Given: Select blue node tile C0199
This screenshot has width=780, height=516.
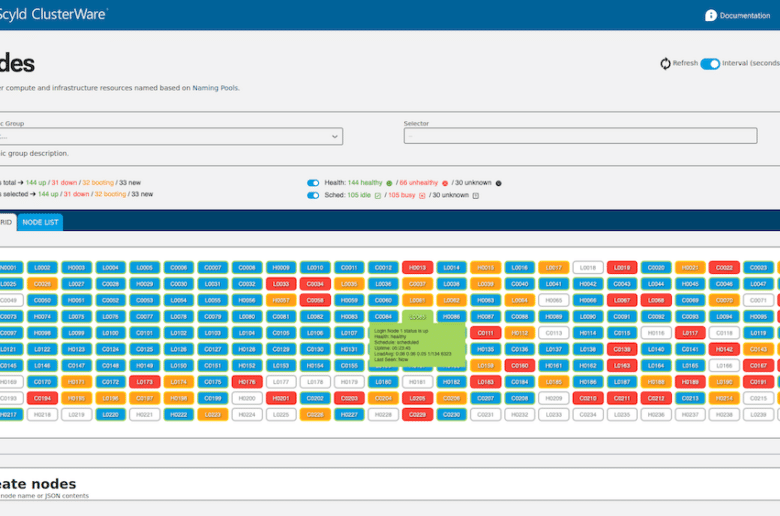Looking at the screenshot, I should (x=212, y=399).
